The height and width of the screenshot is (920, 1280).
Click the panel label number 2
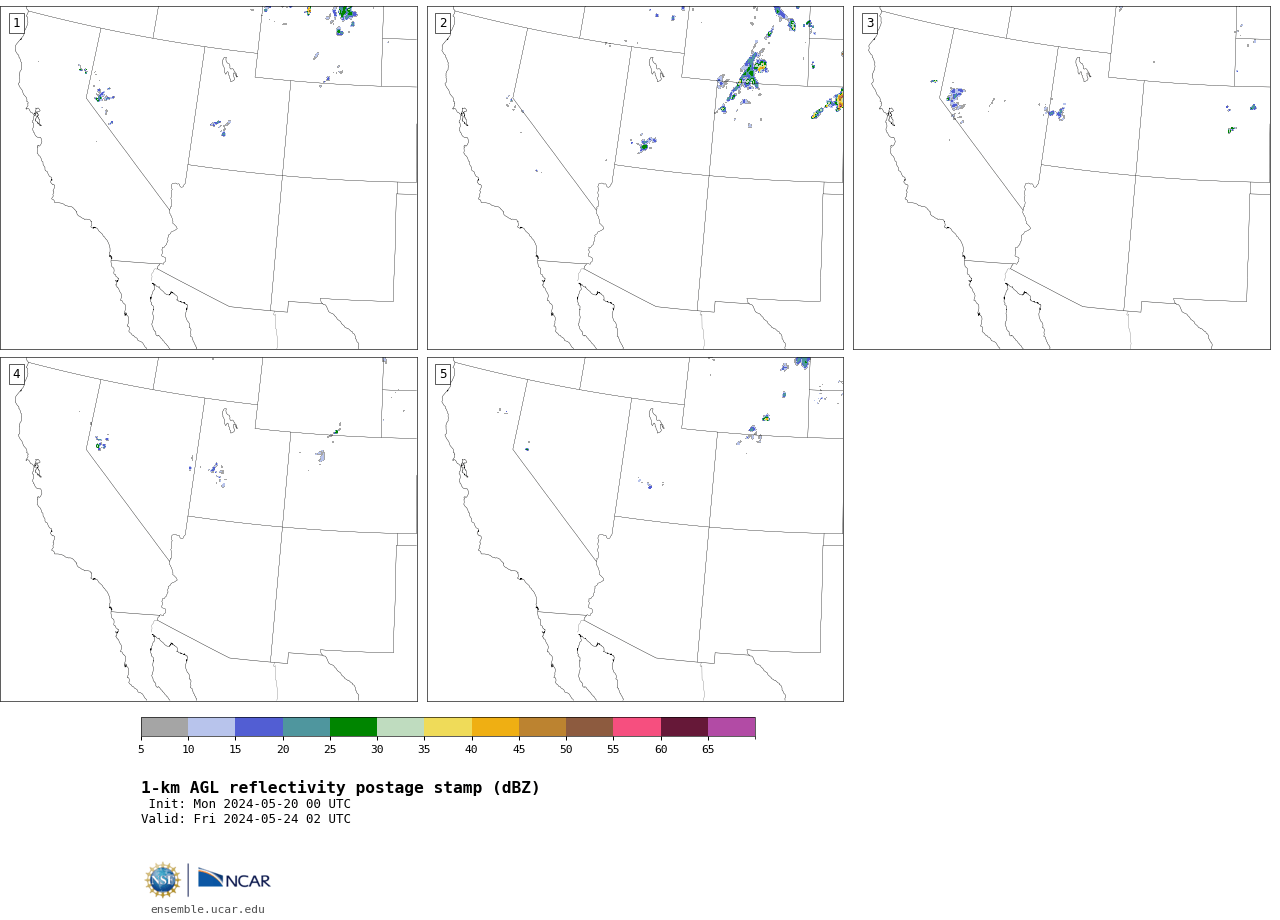click(x=443, y=23)
